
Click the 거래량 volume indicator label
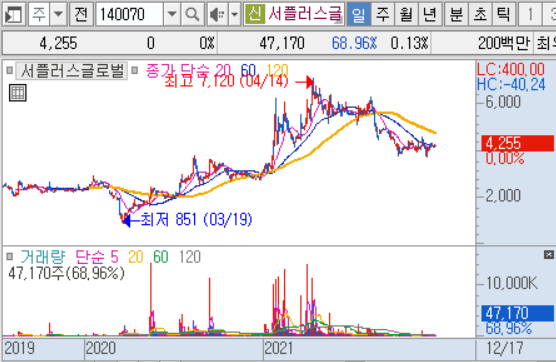coord(43,257)
